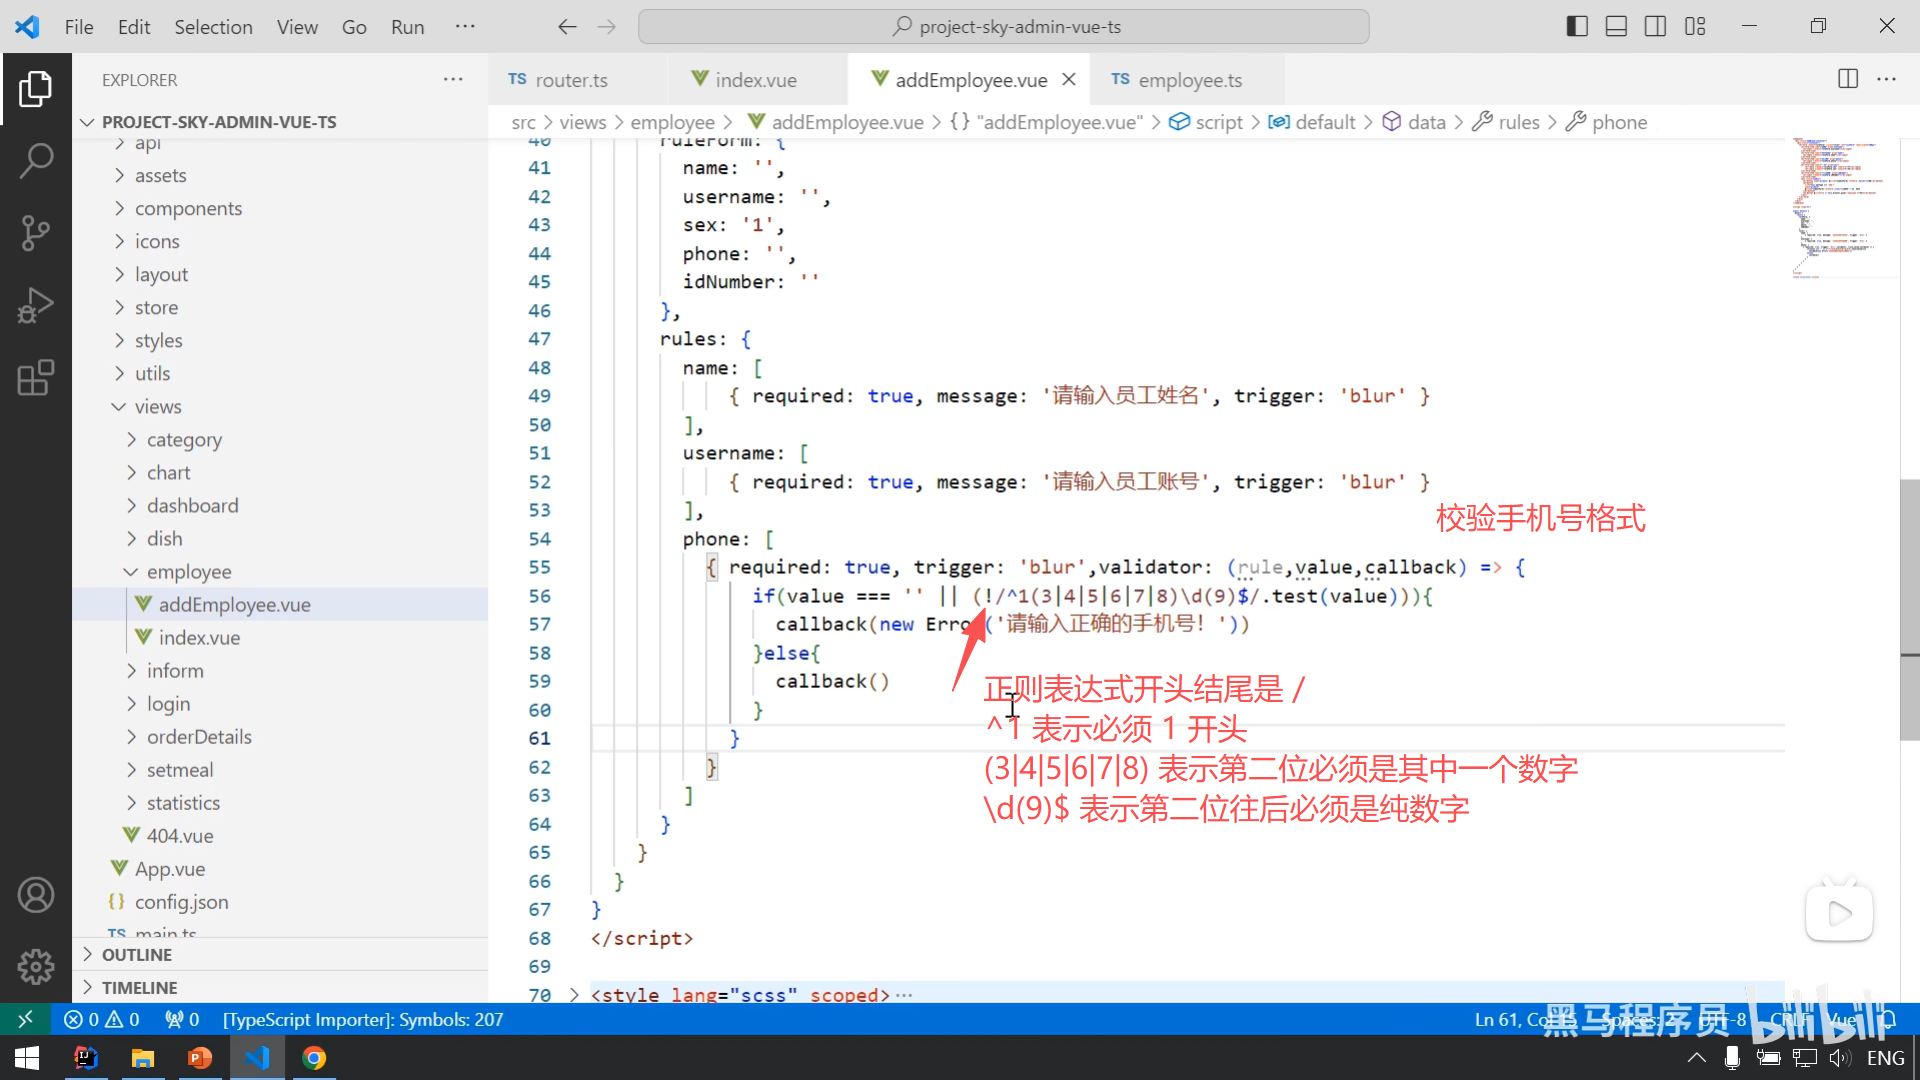Click split editor right icon
Screen dimensions: 1920x1080
coord(1847,79)
